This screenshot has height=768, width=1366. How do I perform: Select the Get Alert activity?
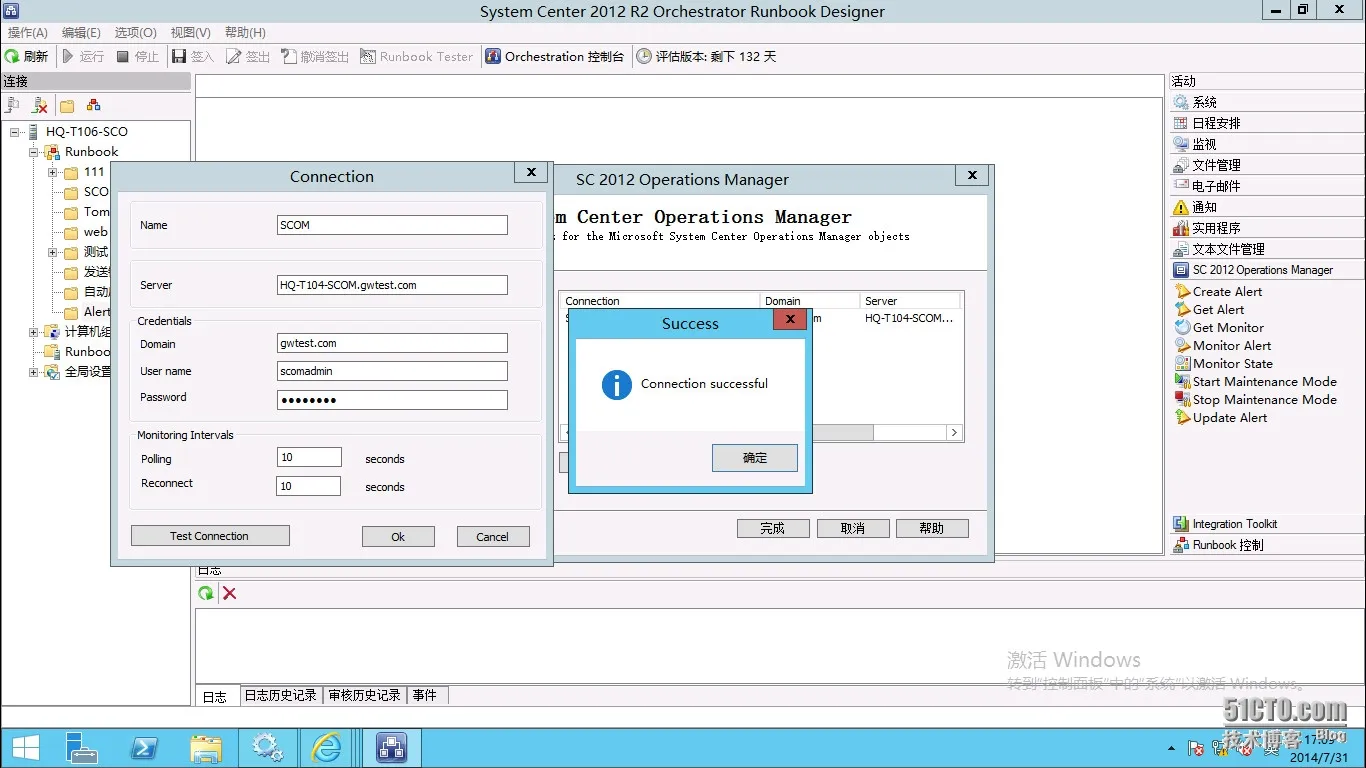[1209, 310]
